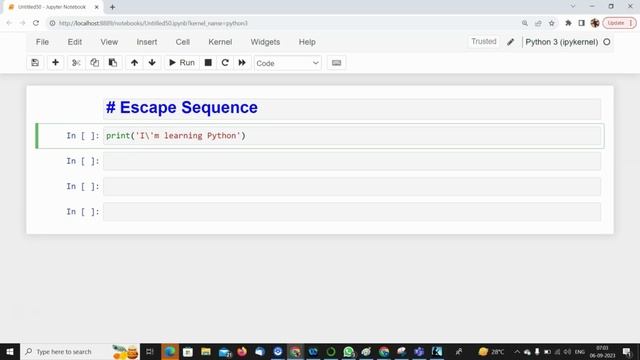Open the View menu
This screenshot has width=640, height=360.
pos(109,42)
